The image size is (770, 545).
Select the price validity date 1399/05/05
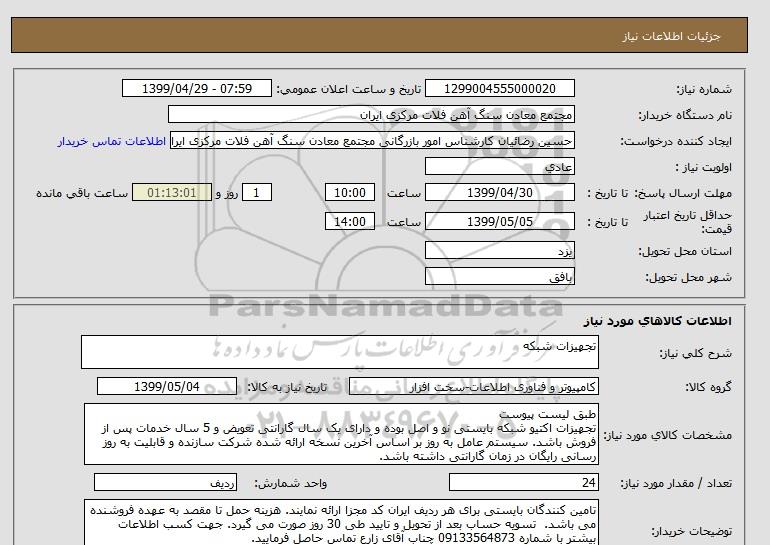(x=499, y=221)
